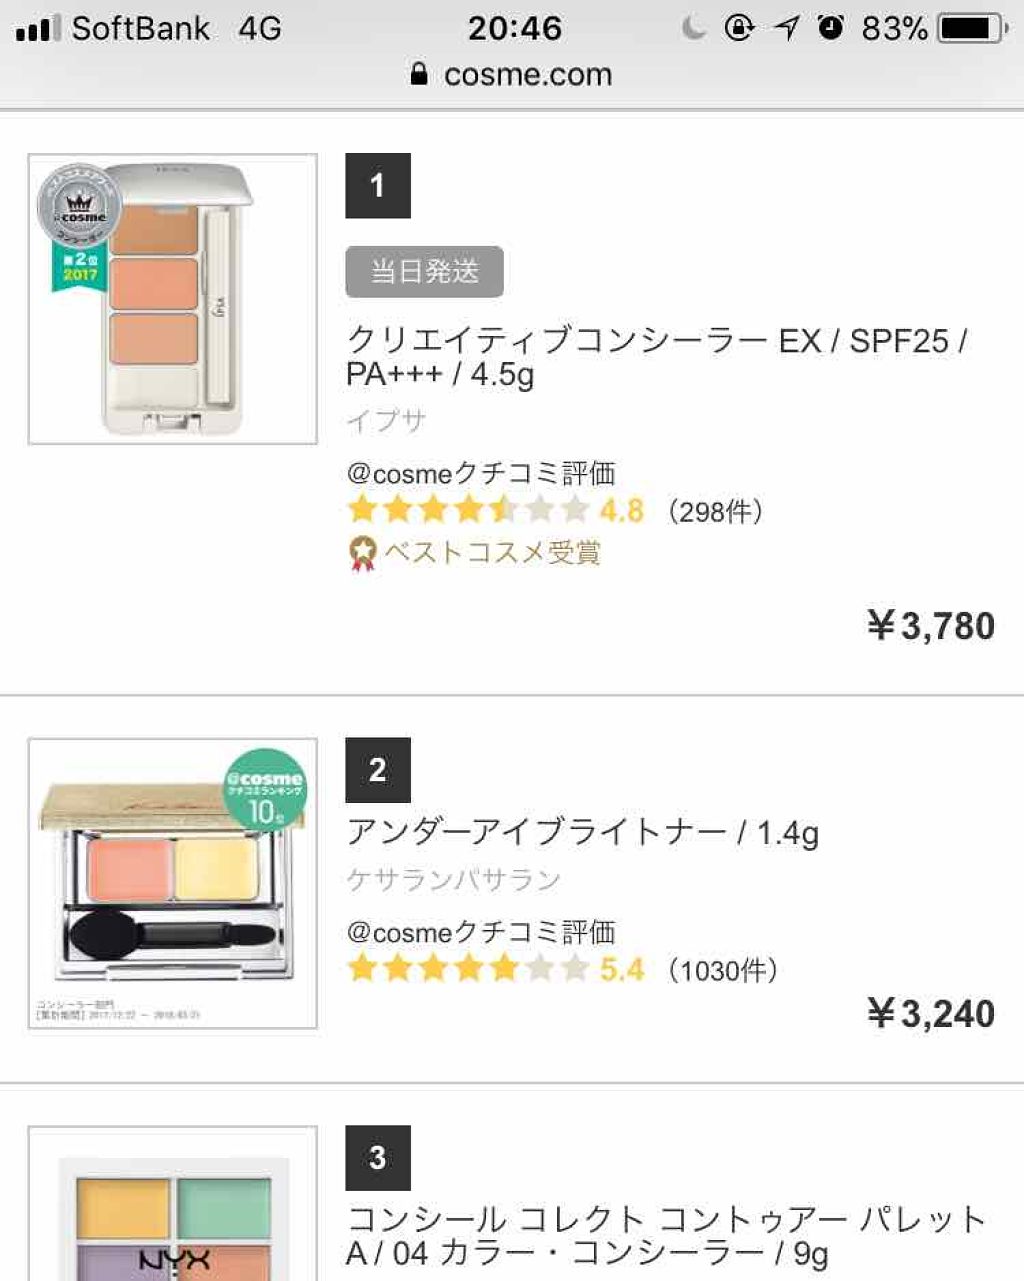Tap the ranking number 2 badge
The height and width of the screenshot is (1281, 1024).
[x=377, y=770]
